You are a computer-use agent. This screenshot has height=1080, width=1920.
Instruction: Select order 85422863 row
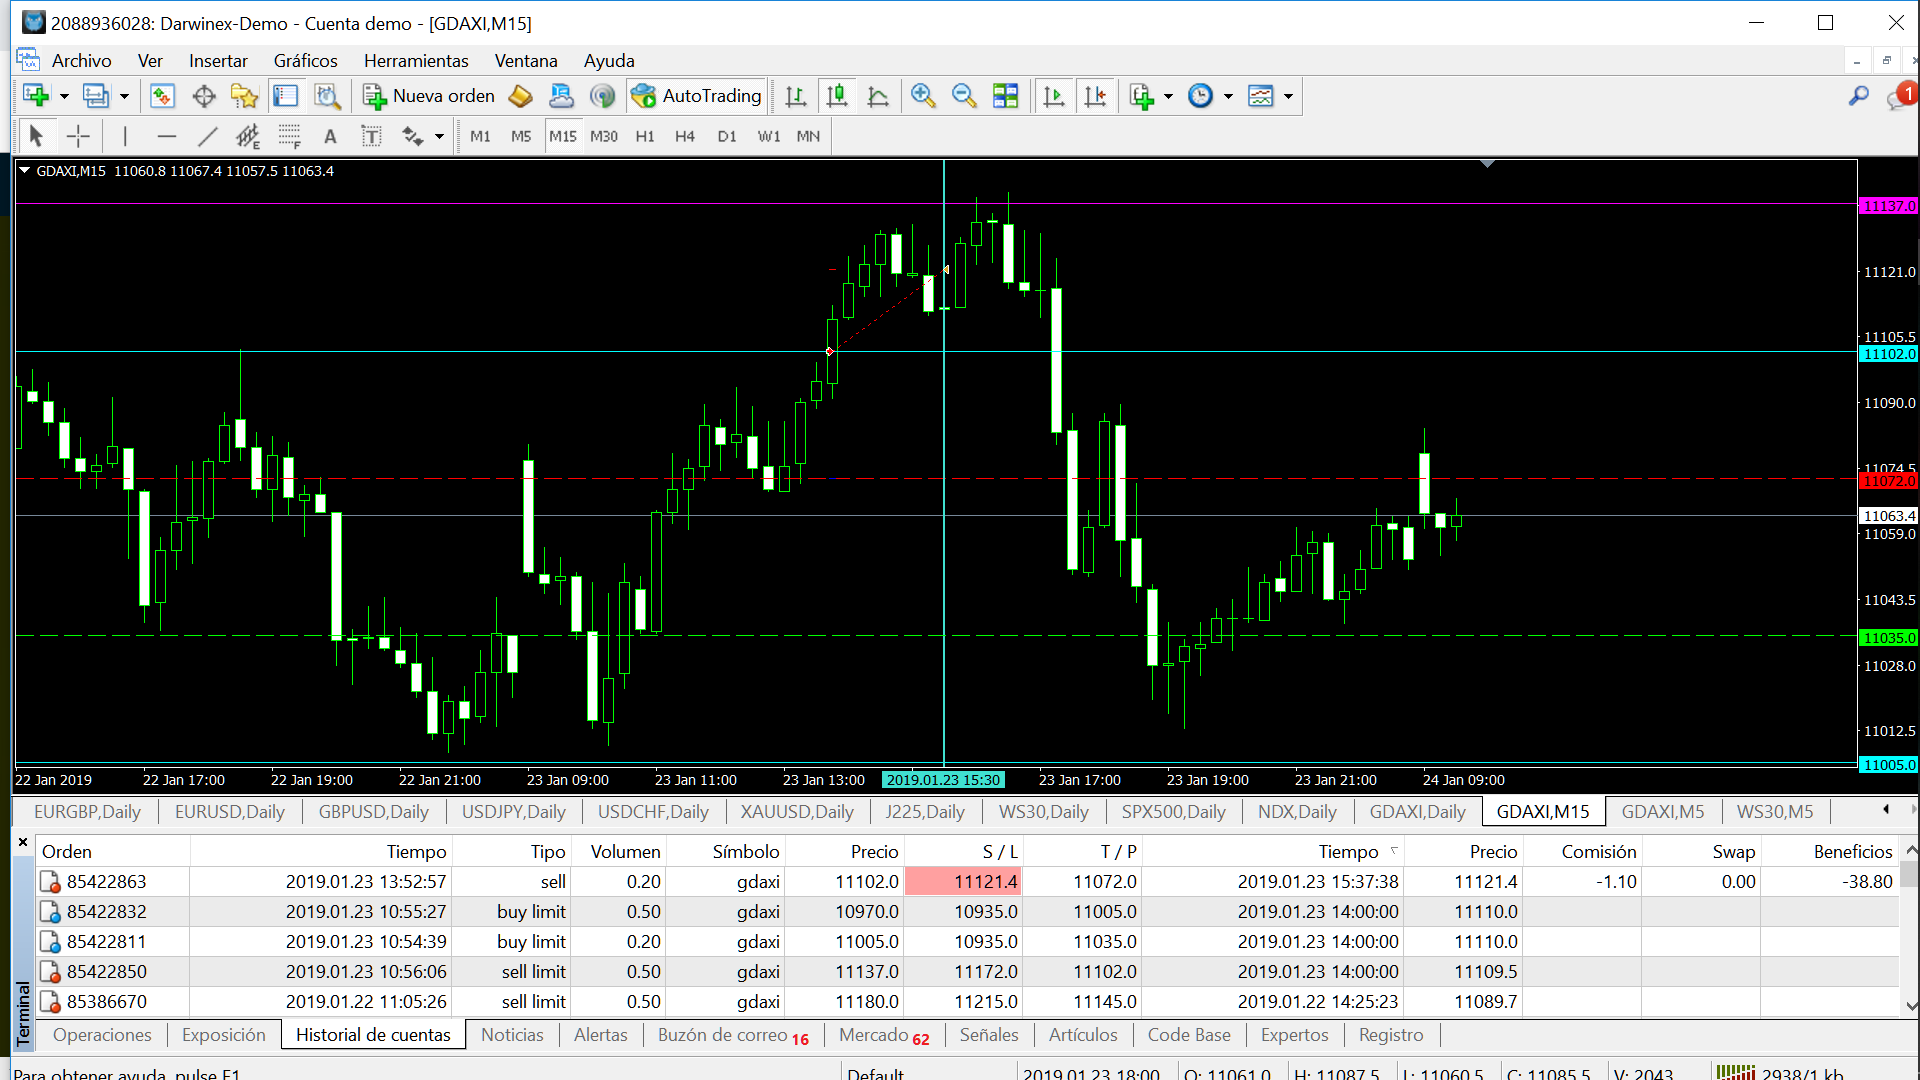[106, 881]
